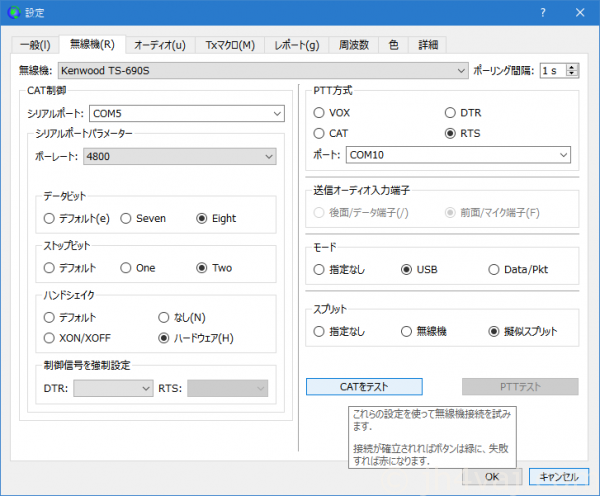This screenshot has width=600, height=496.
Task: Open the ボーレート 4800 dropdown
Action: 180,156
